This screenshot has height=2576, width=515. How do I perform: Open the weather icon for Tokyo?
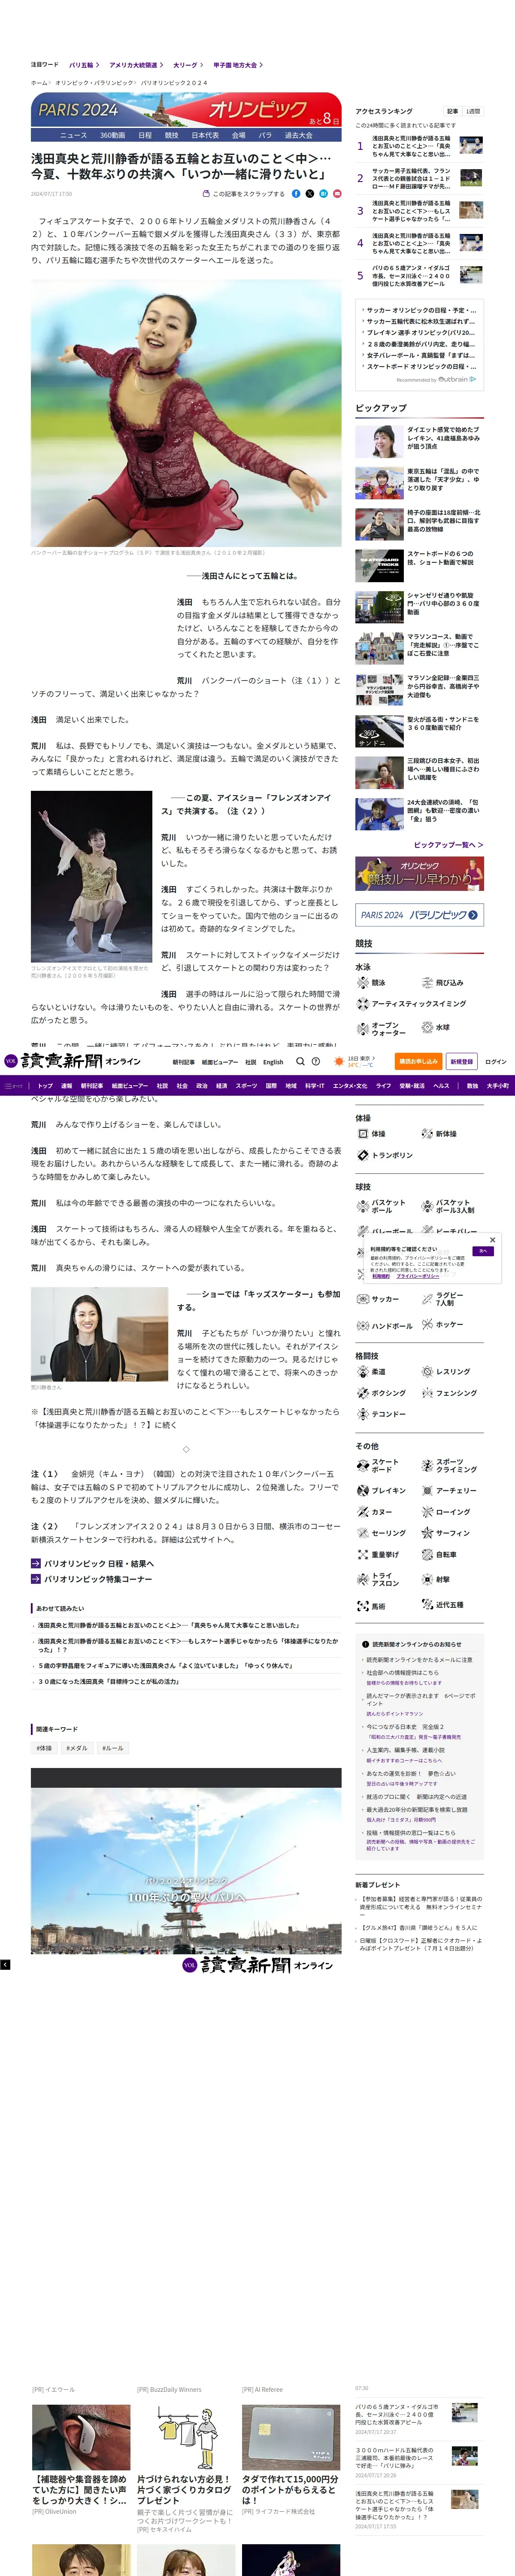pyautogui.click(x=339, y=1061)
